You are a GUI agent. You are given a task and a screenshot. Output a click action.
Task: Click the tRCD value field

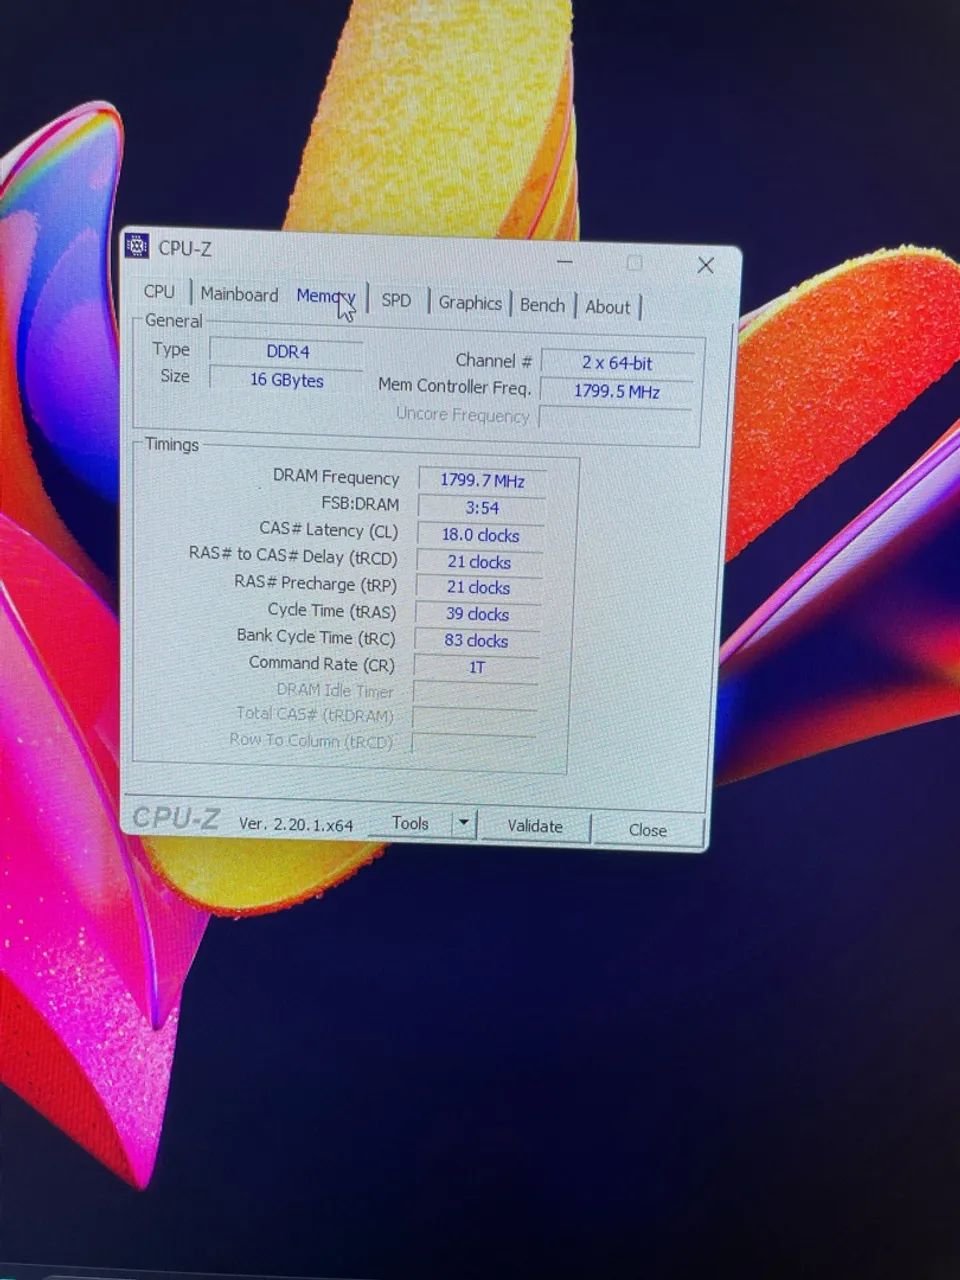[479, 562]
